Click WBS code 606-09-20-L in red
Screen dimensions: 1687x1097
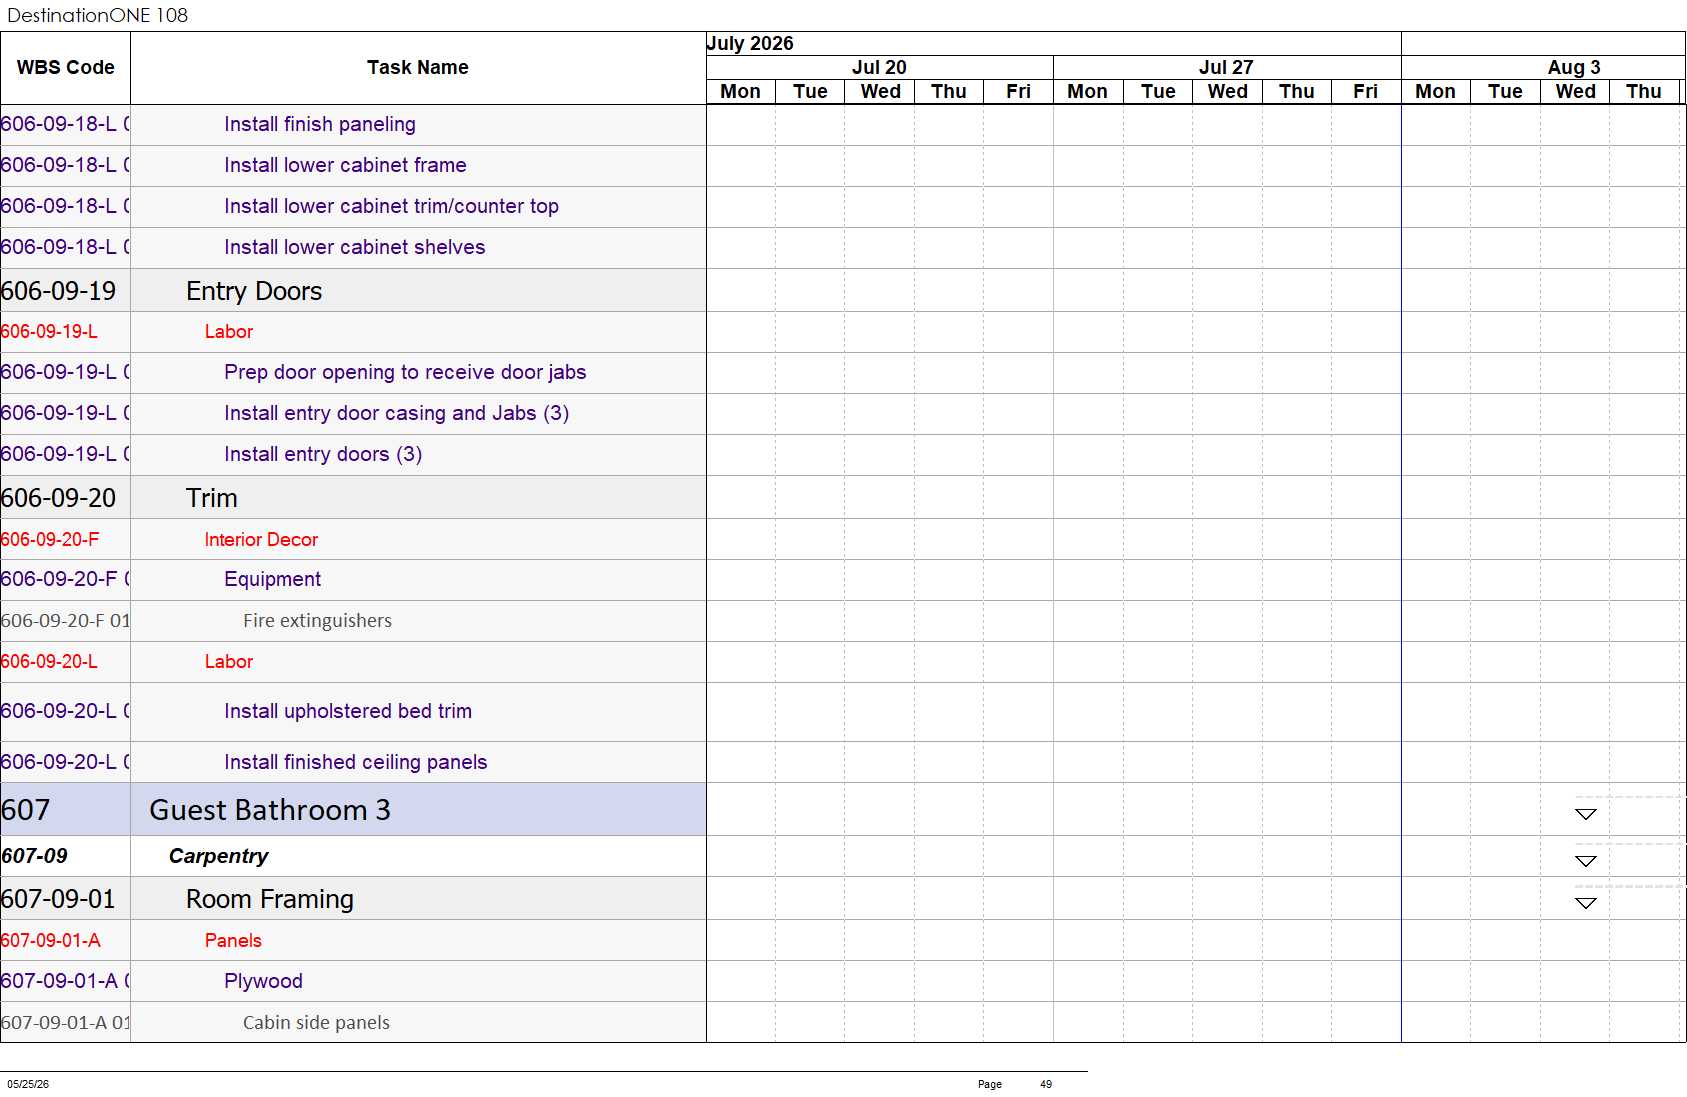click(50, 662)
